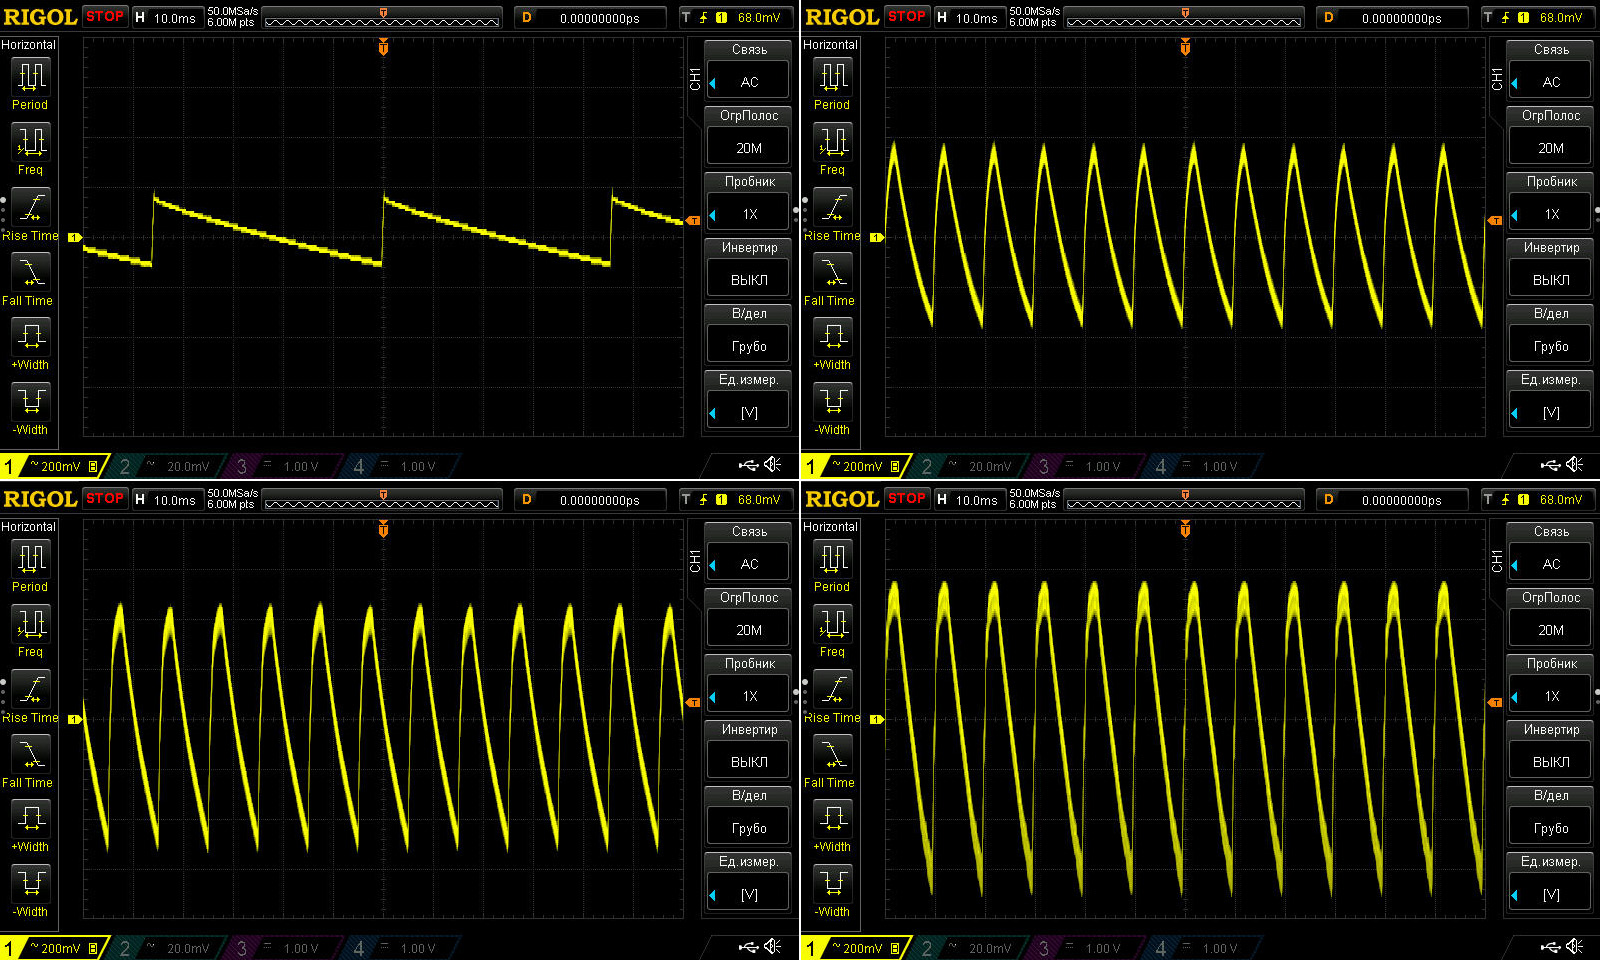Toggle ОгрПолос 20M bandwidth limit in top-right scope
The width and height of the screenshot is (1600, 960).
tap(1551, 148)
